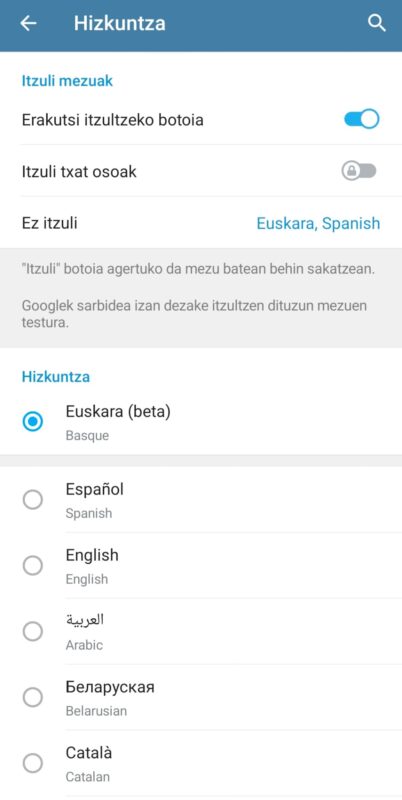Pick the Arabic radio button
Screen dimensions: 402x800
click(x=33, y=632)
